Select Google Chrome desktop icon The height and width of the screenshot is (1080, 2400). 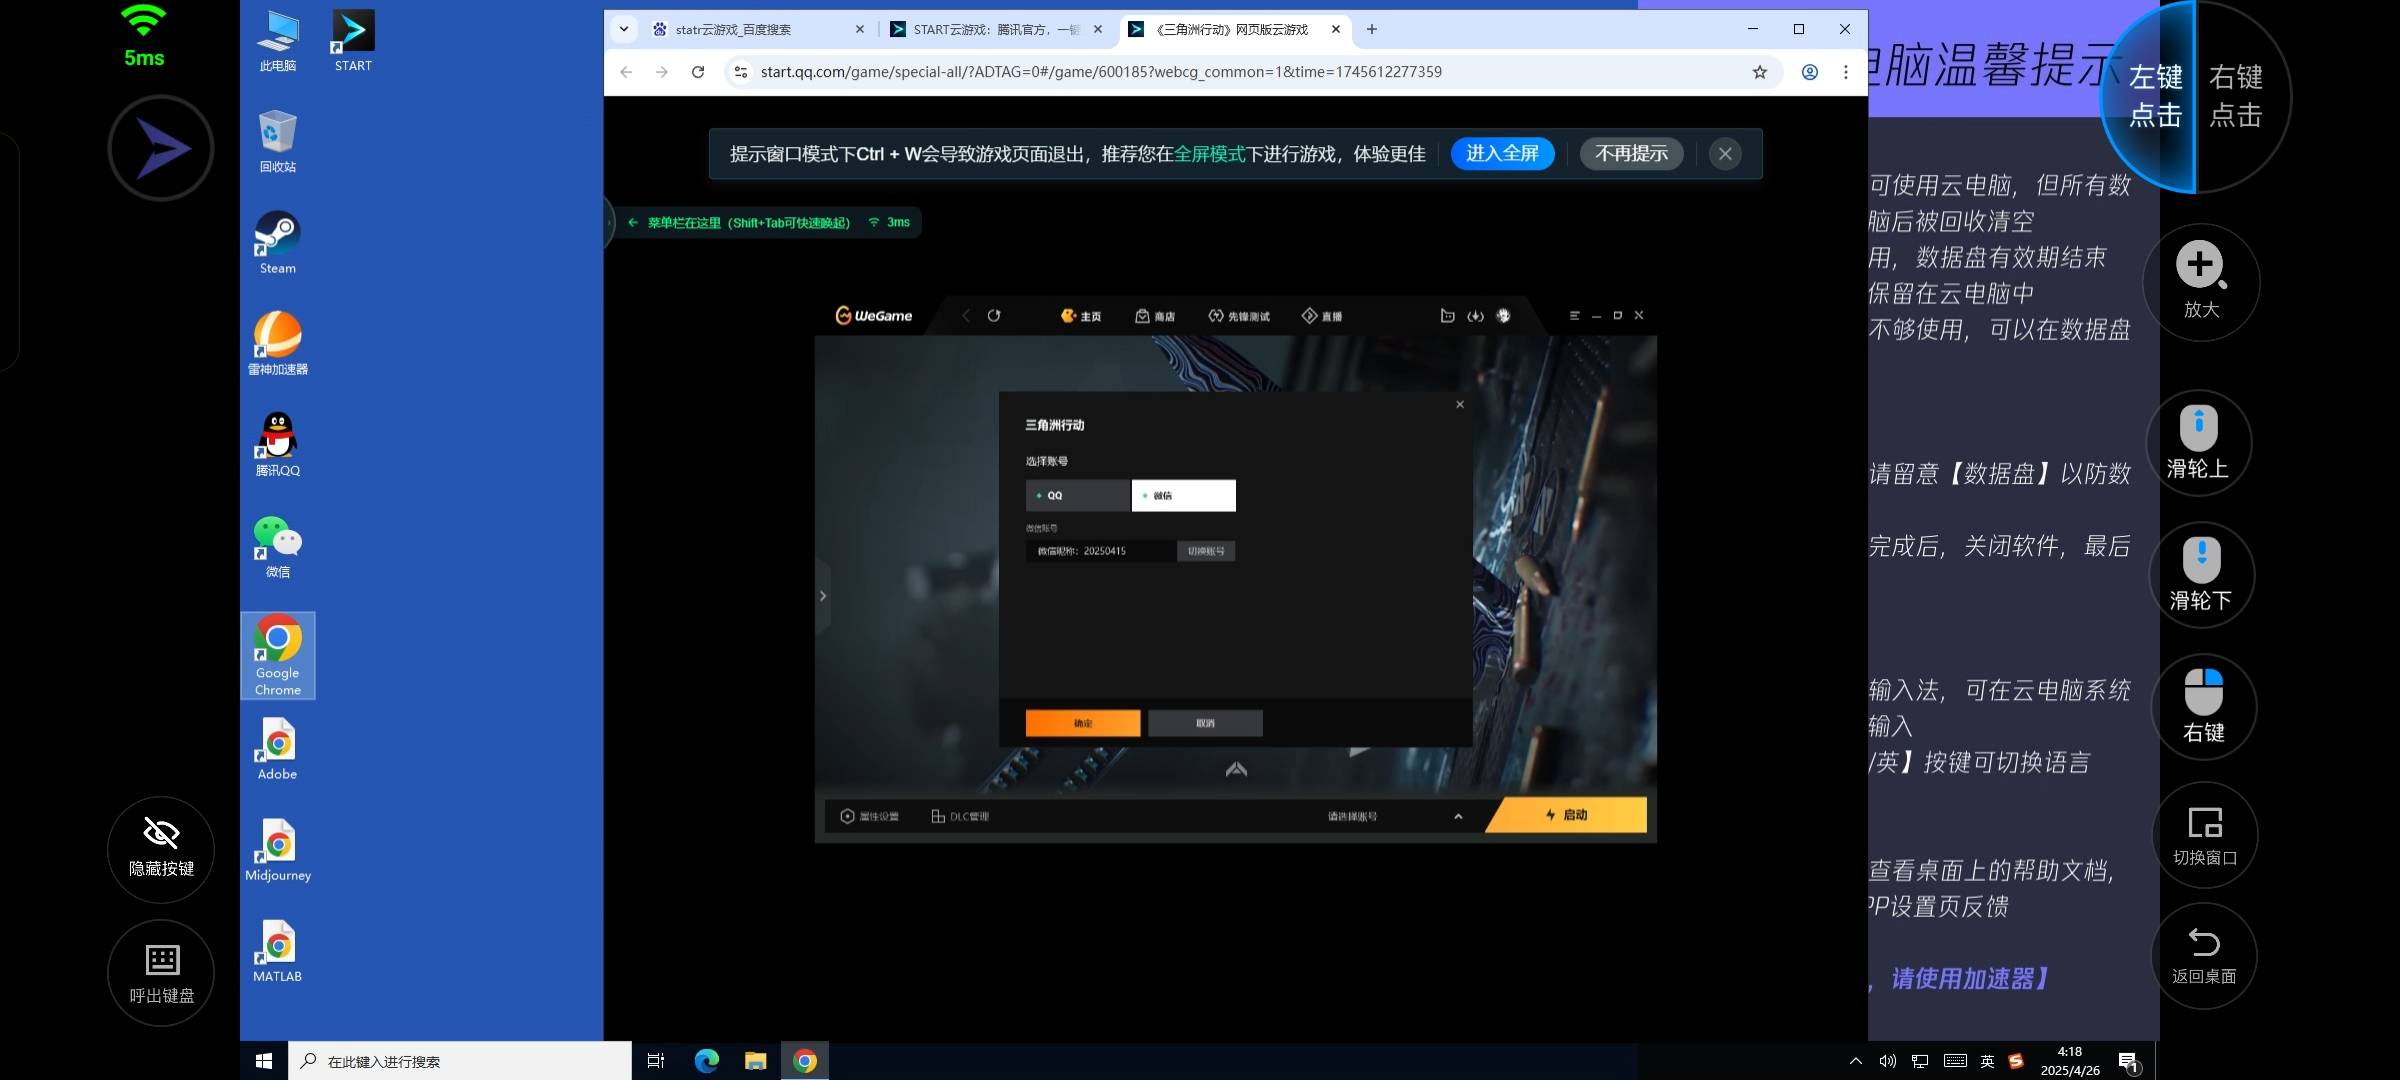(x=278, y=656)
